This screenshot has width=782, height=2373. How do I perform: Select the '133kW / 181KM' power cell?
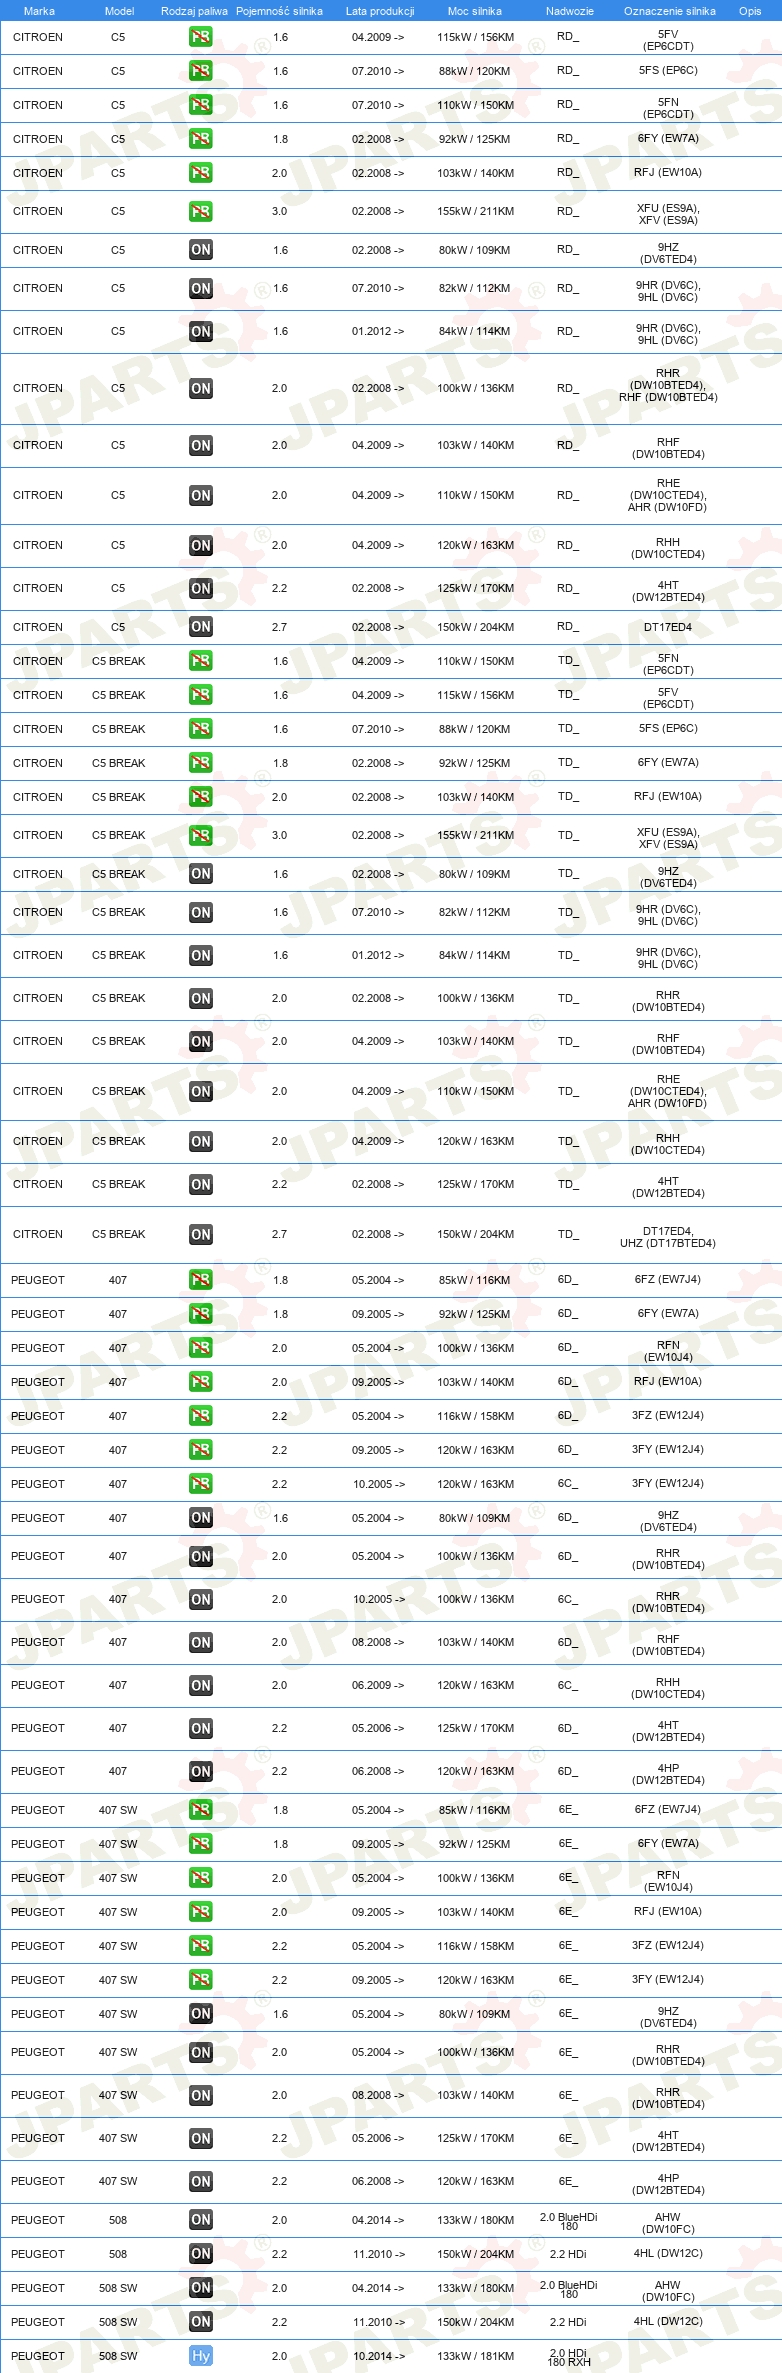pyautogui.click(x=475, y=2356)
